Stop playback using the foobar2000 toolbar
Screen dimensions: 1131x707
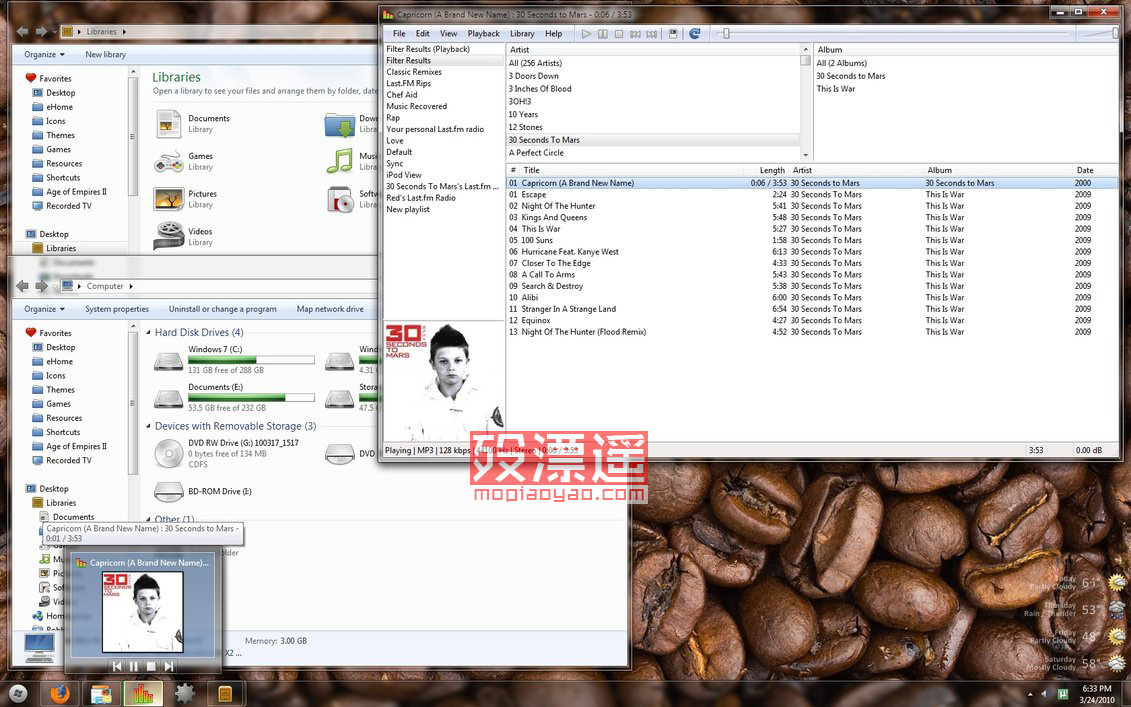tap(619, 34)
